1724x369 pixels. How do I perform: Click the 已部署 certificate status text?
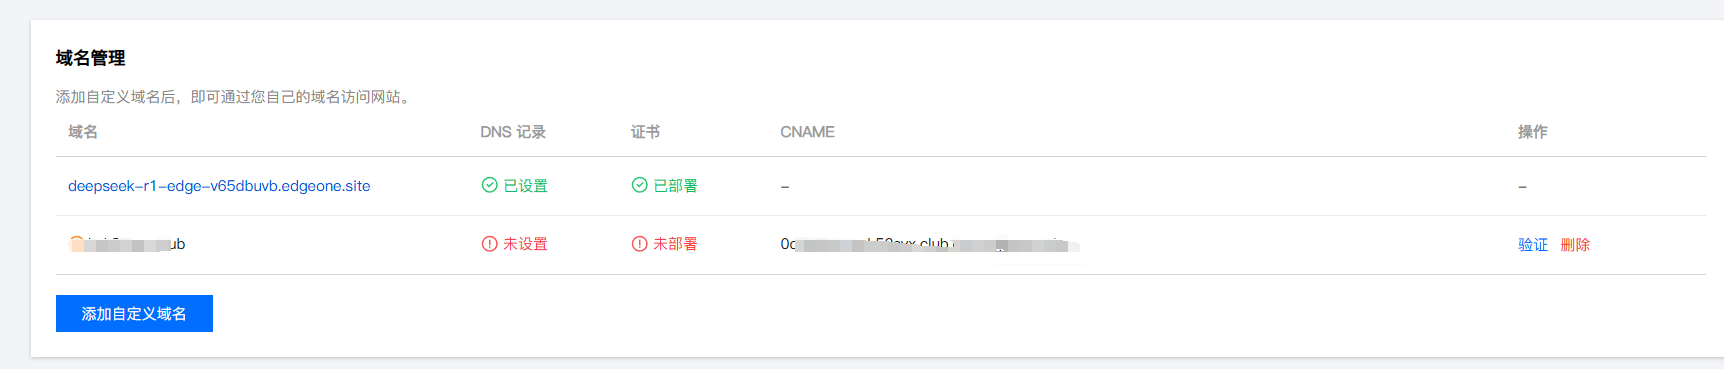click(675, 186)
